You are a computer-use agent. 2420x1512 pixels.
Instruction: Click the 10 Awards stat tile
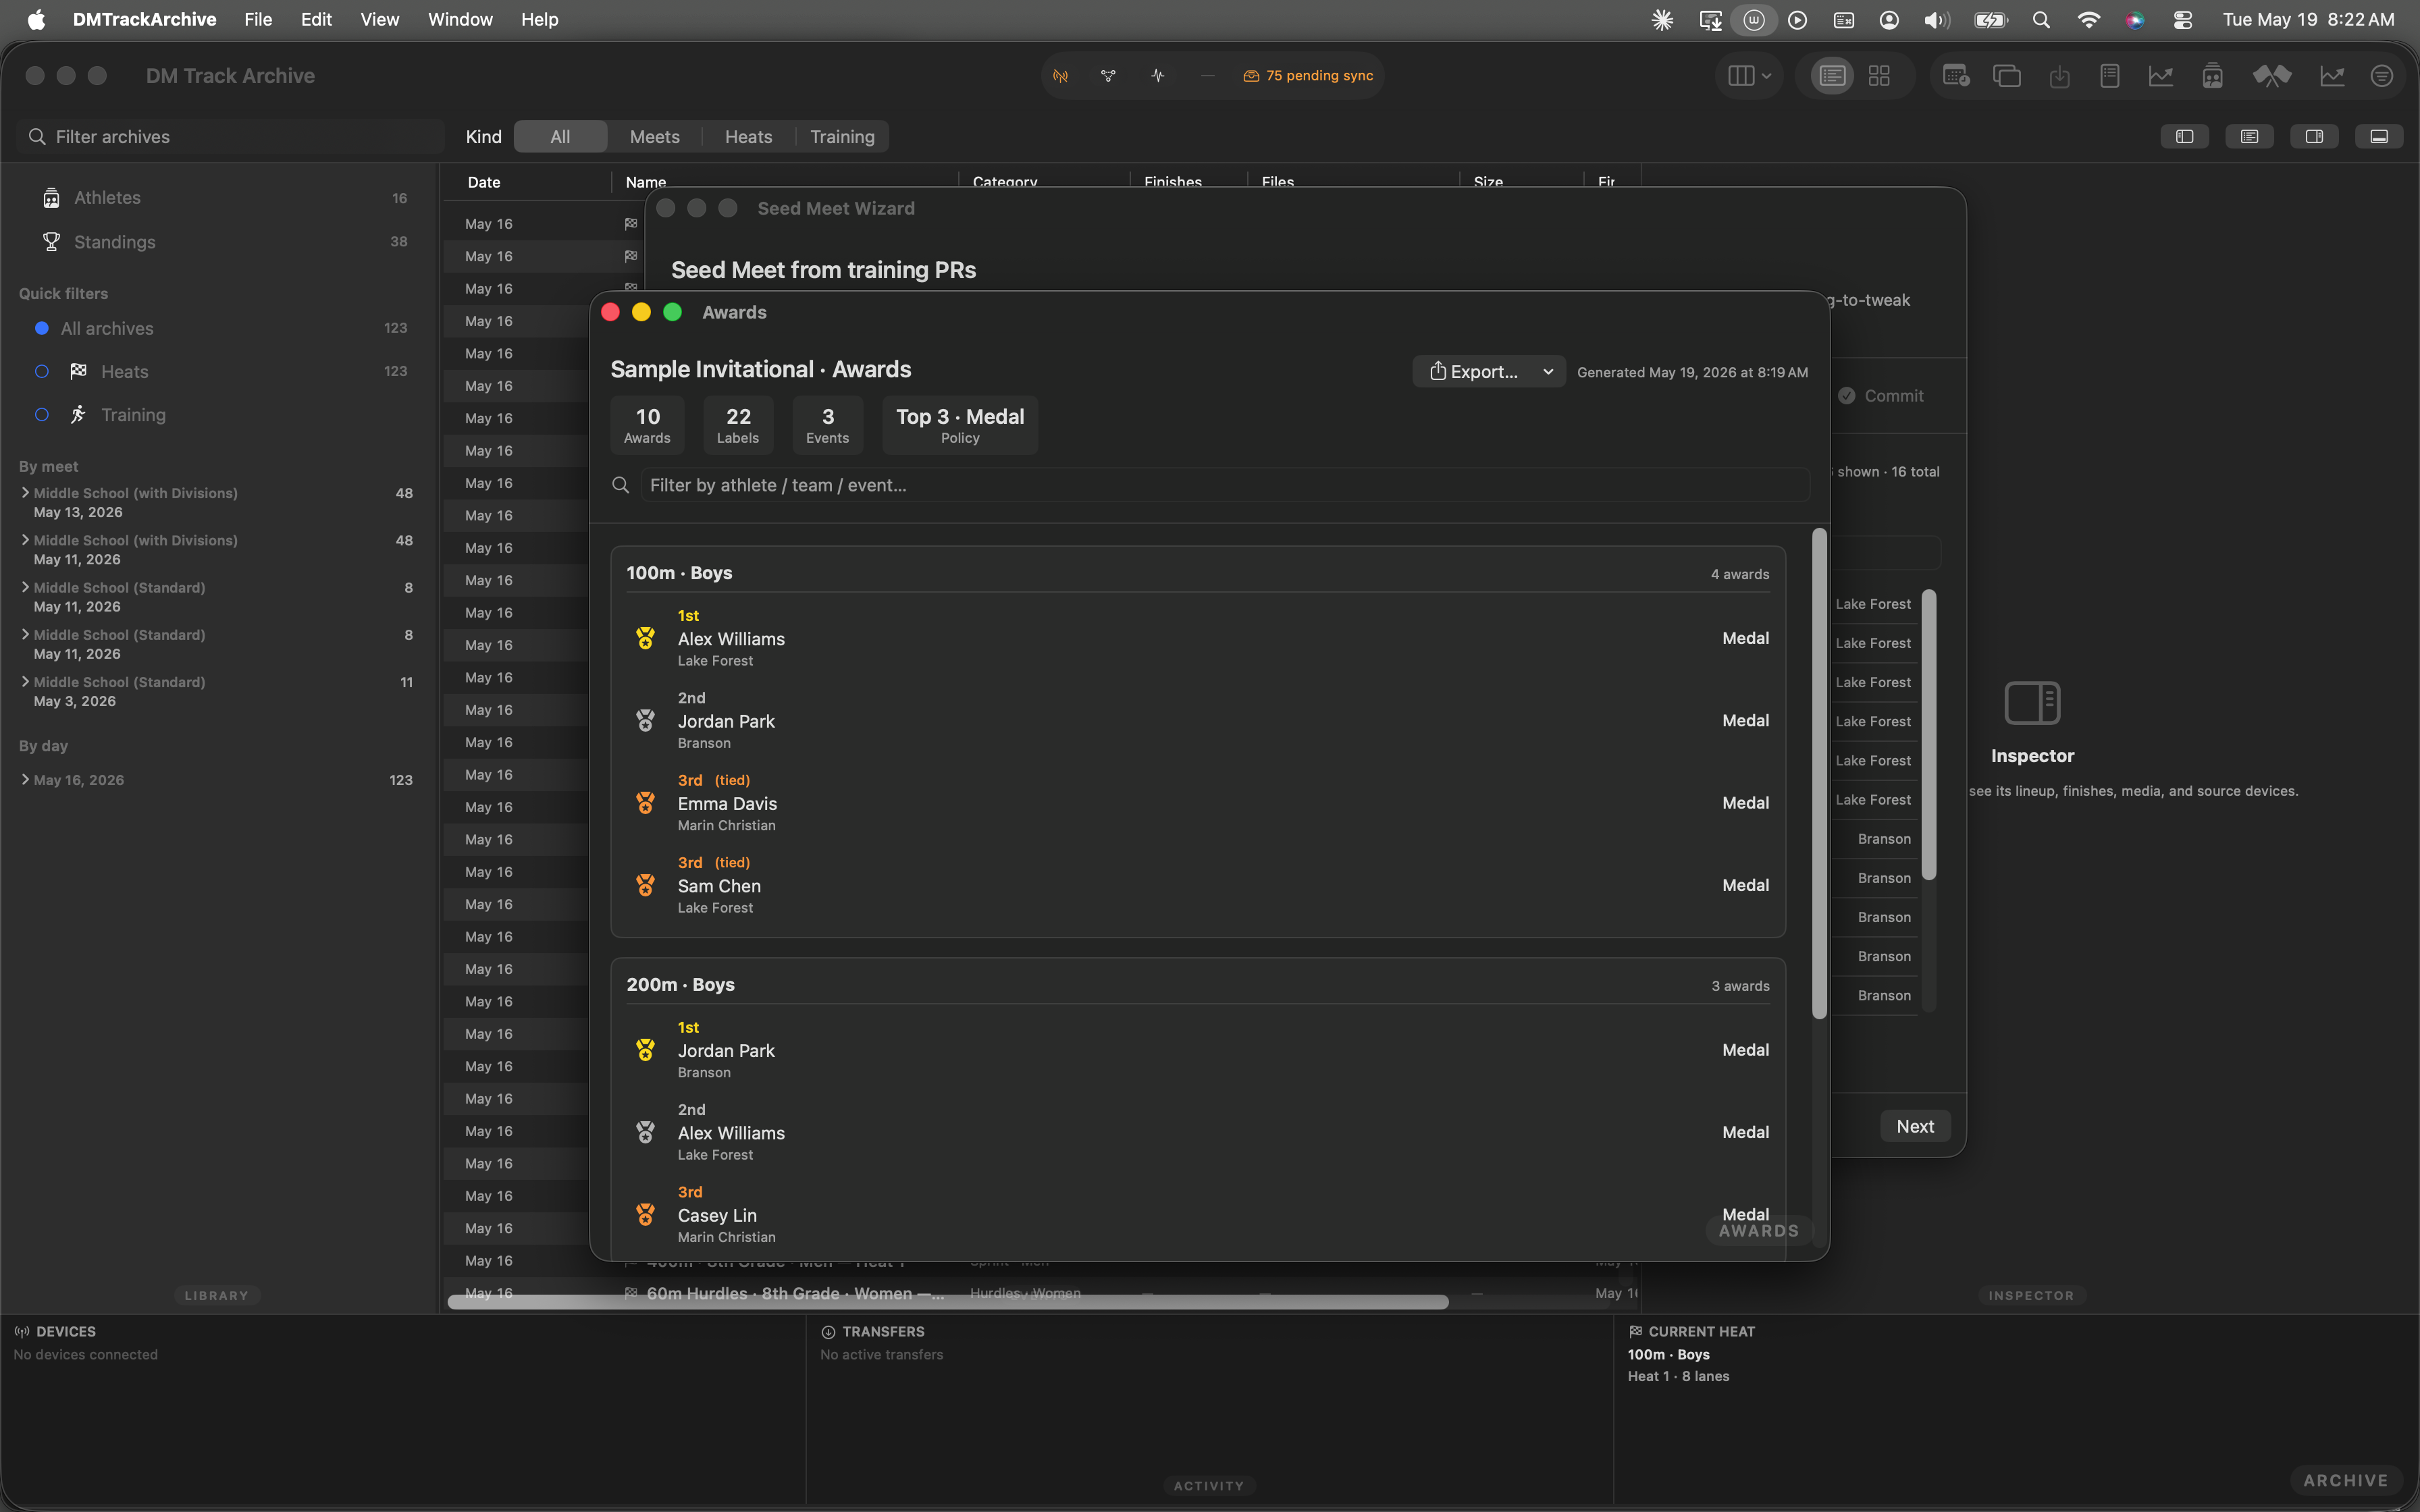click(x=647, y=425)
